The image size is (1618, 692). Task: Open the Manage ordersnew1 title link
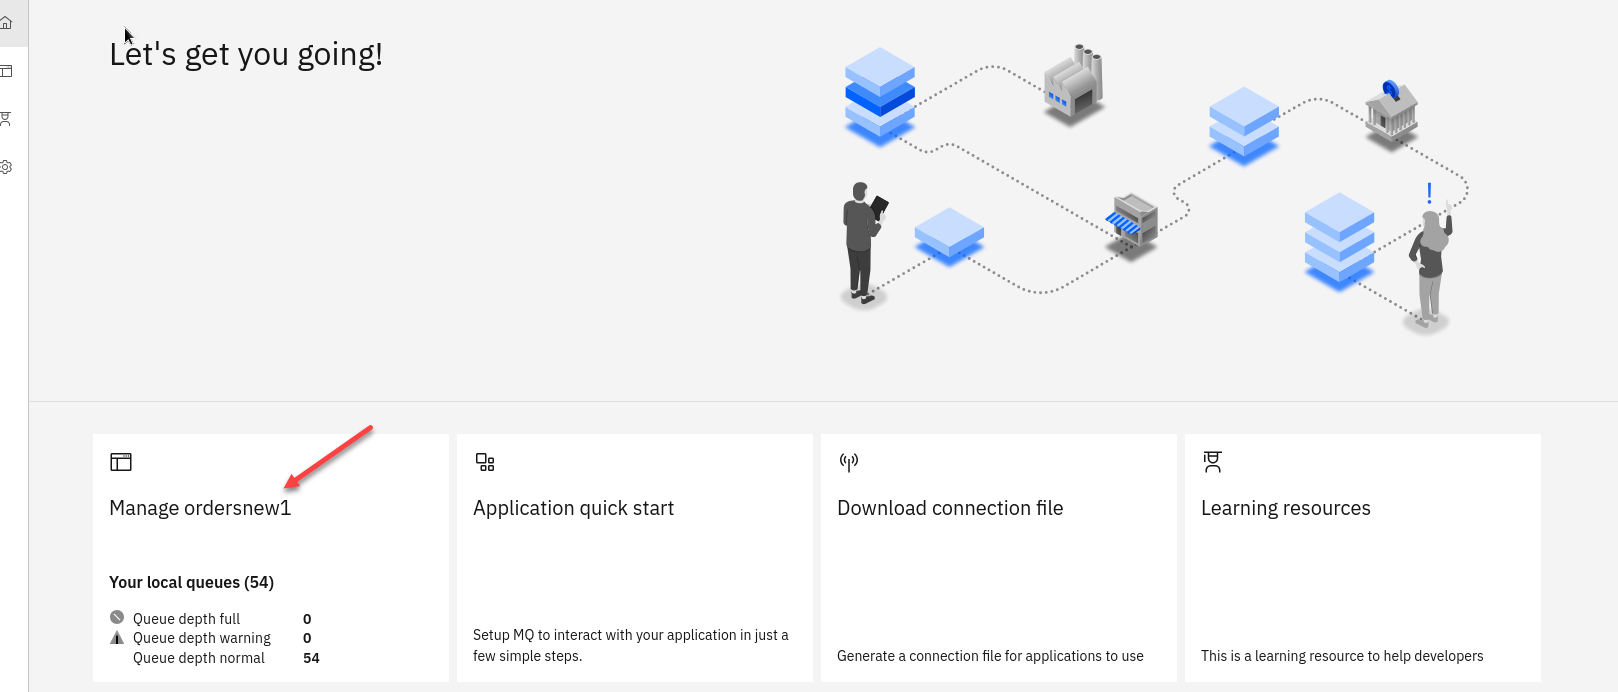200,508
